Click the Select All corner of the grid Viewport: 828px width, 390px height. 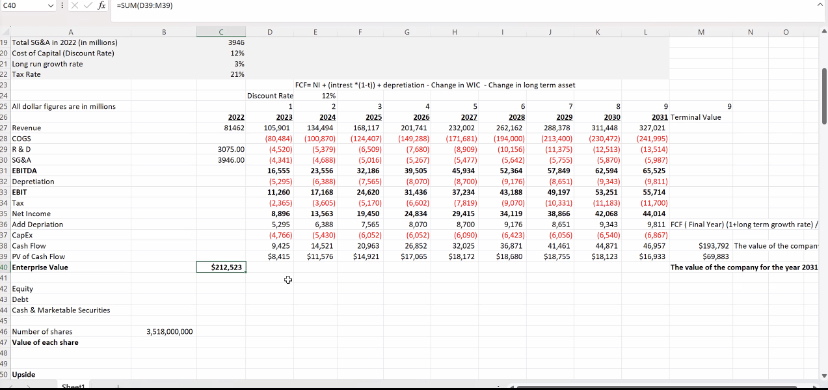(x=5, y=32)
